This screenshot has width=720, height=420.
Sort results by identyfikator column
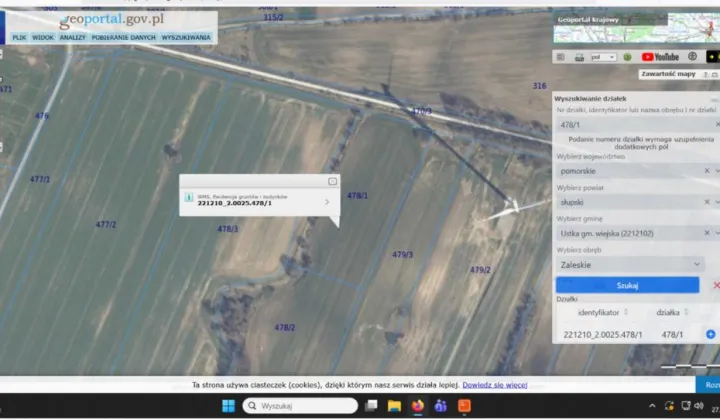tap(602, 313)
